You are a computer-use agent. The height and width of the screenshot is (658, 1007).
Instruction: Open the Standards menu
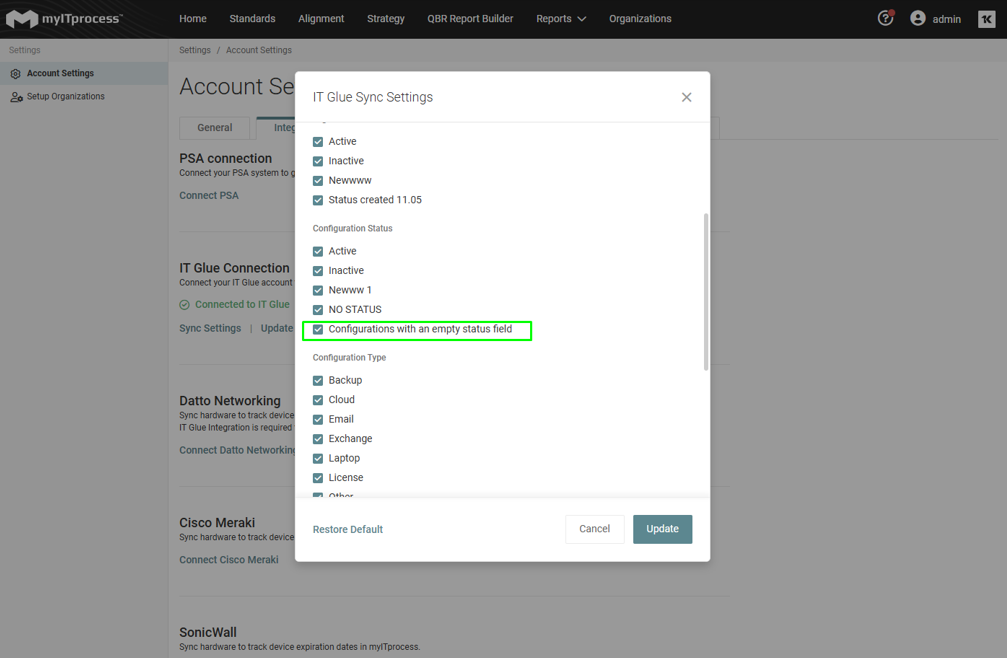[x=252, y=19]
